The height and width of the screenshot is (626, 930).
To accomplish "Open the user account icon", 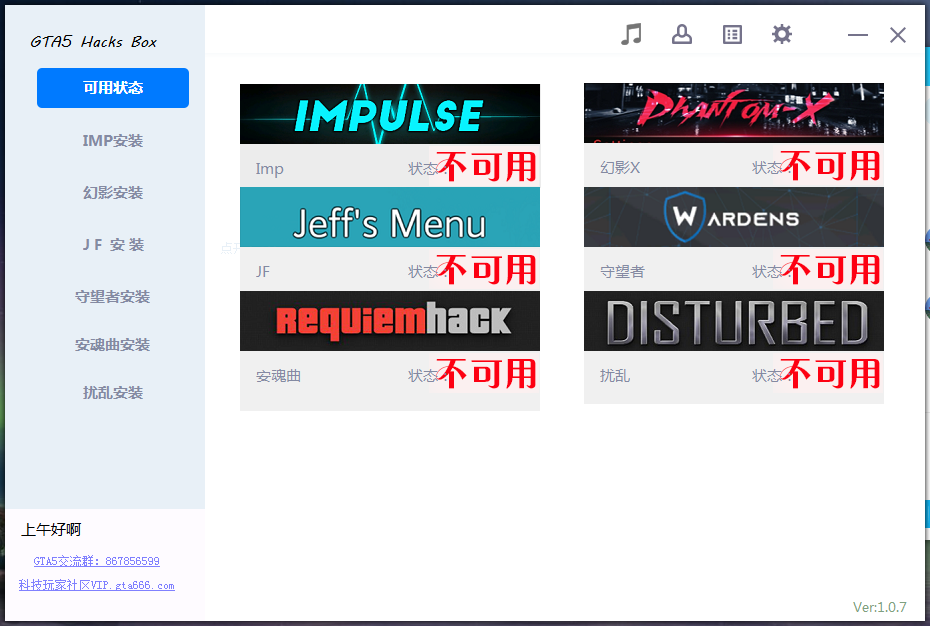I will click(682, 34).
